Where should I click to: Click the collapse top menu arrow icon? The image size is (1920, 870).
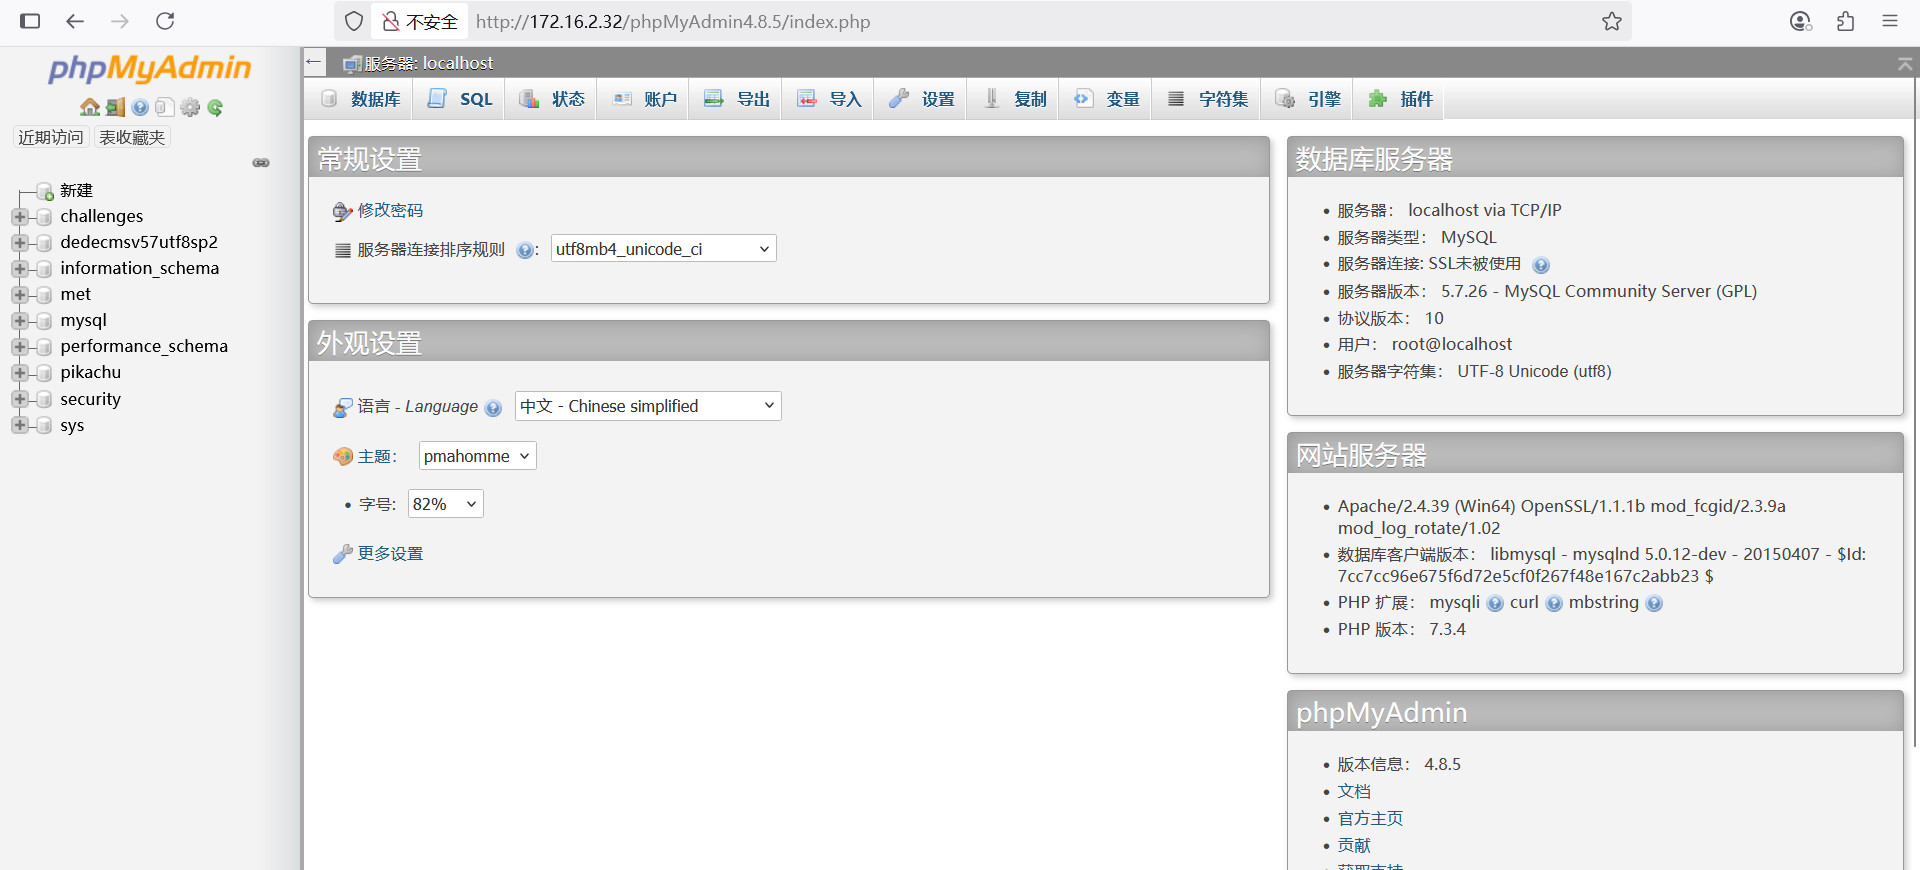click(1904, 63)
